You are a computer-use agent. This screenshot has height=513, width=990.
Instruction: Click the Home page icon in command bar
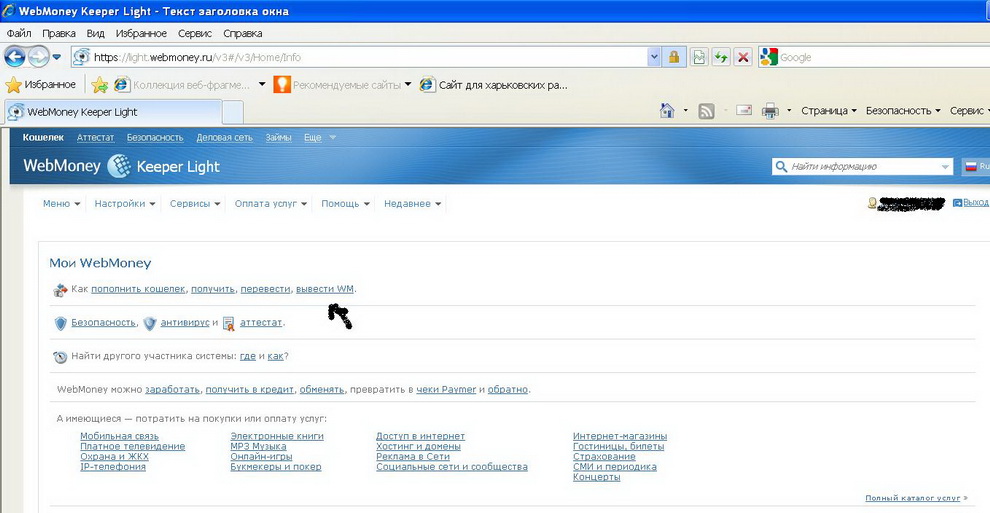[667, 110]
